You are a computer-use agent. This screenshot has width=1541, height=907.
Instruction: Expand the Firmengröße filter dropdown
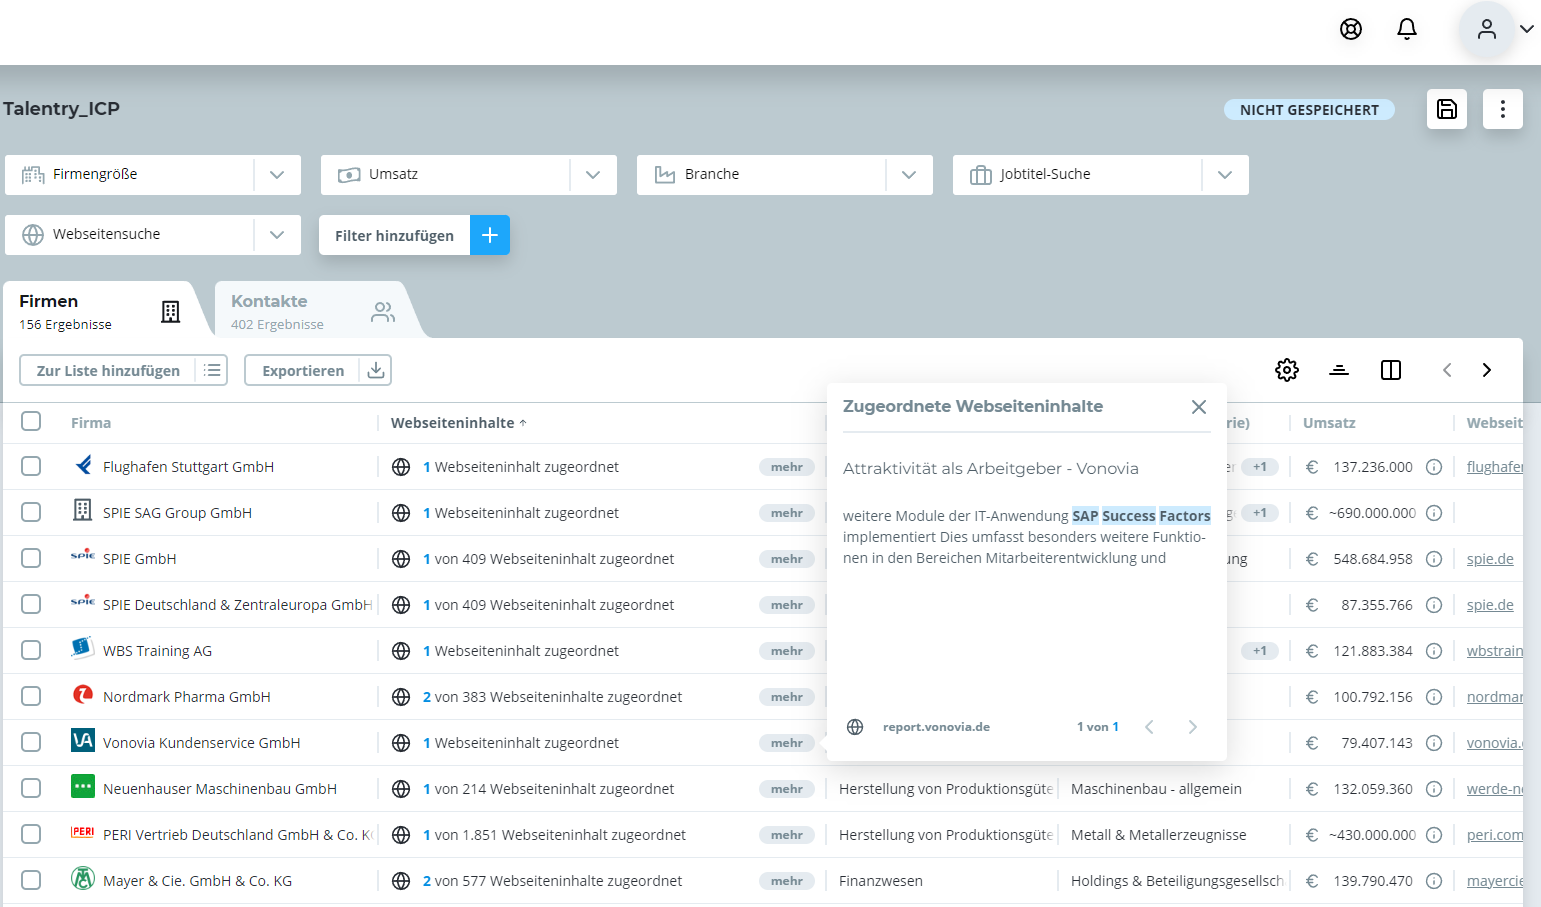[277, 174]
